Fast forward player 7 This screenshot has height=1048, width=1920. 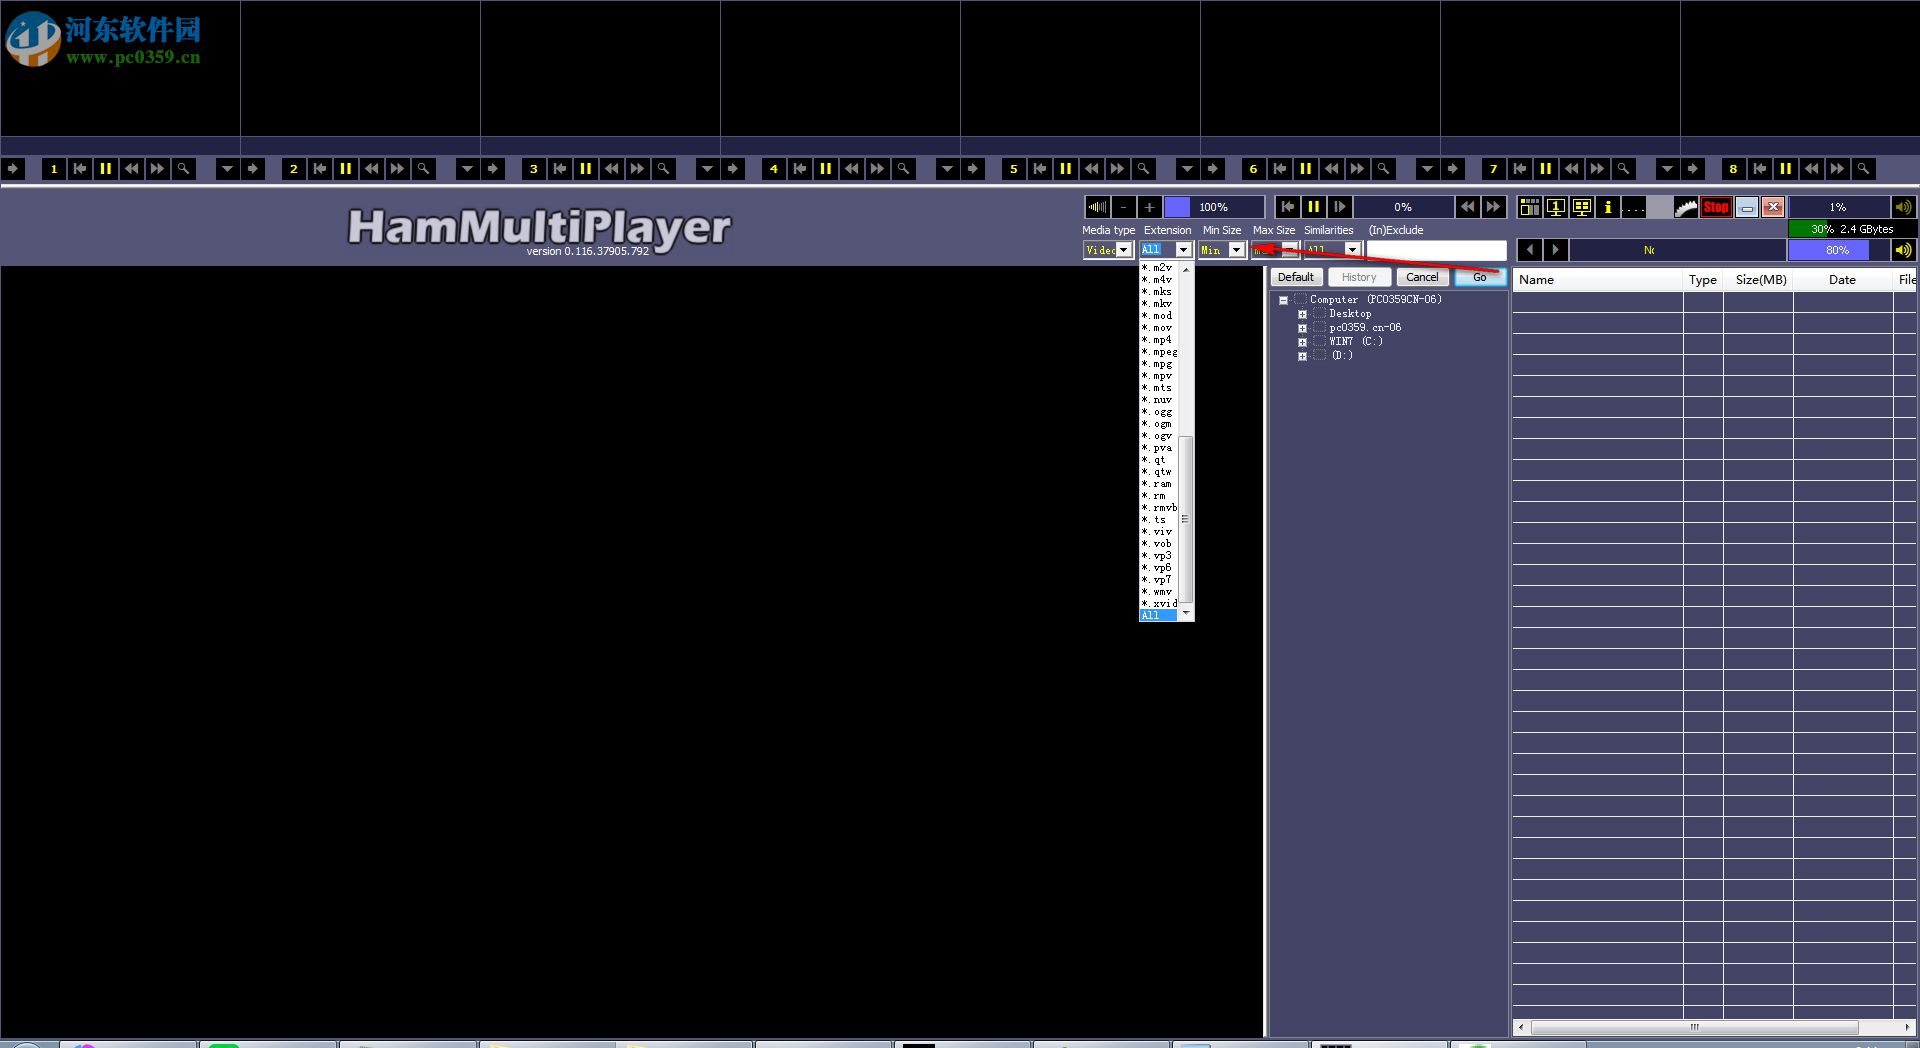click(x=1597, y=169)
